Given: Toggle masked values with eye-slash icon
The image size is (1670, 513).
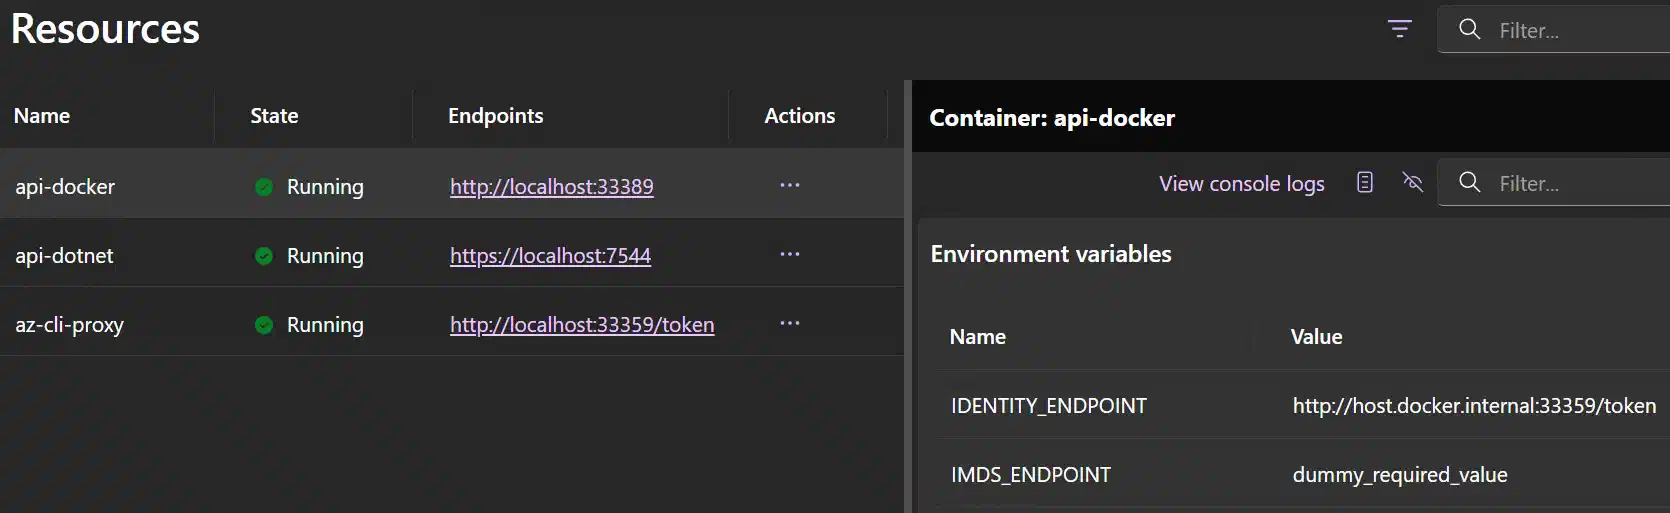Looking at the screenshot, I should 1412,182.
